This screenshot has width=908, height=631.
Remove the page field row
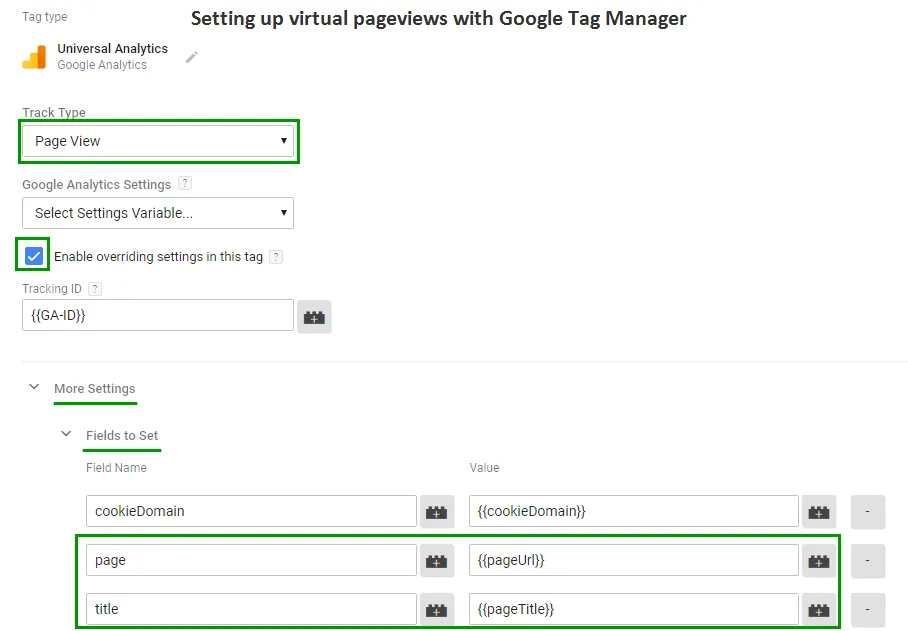pyautogui.click(x=867, y=560)
